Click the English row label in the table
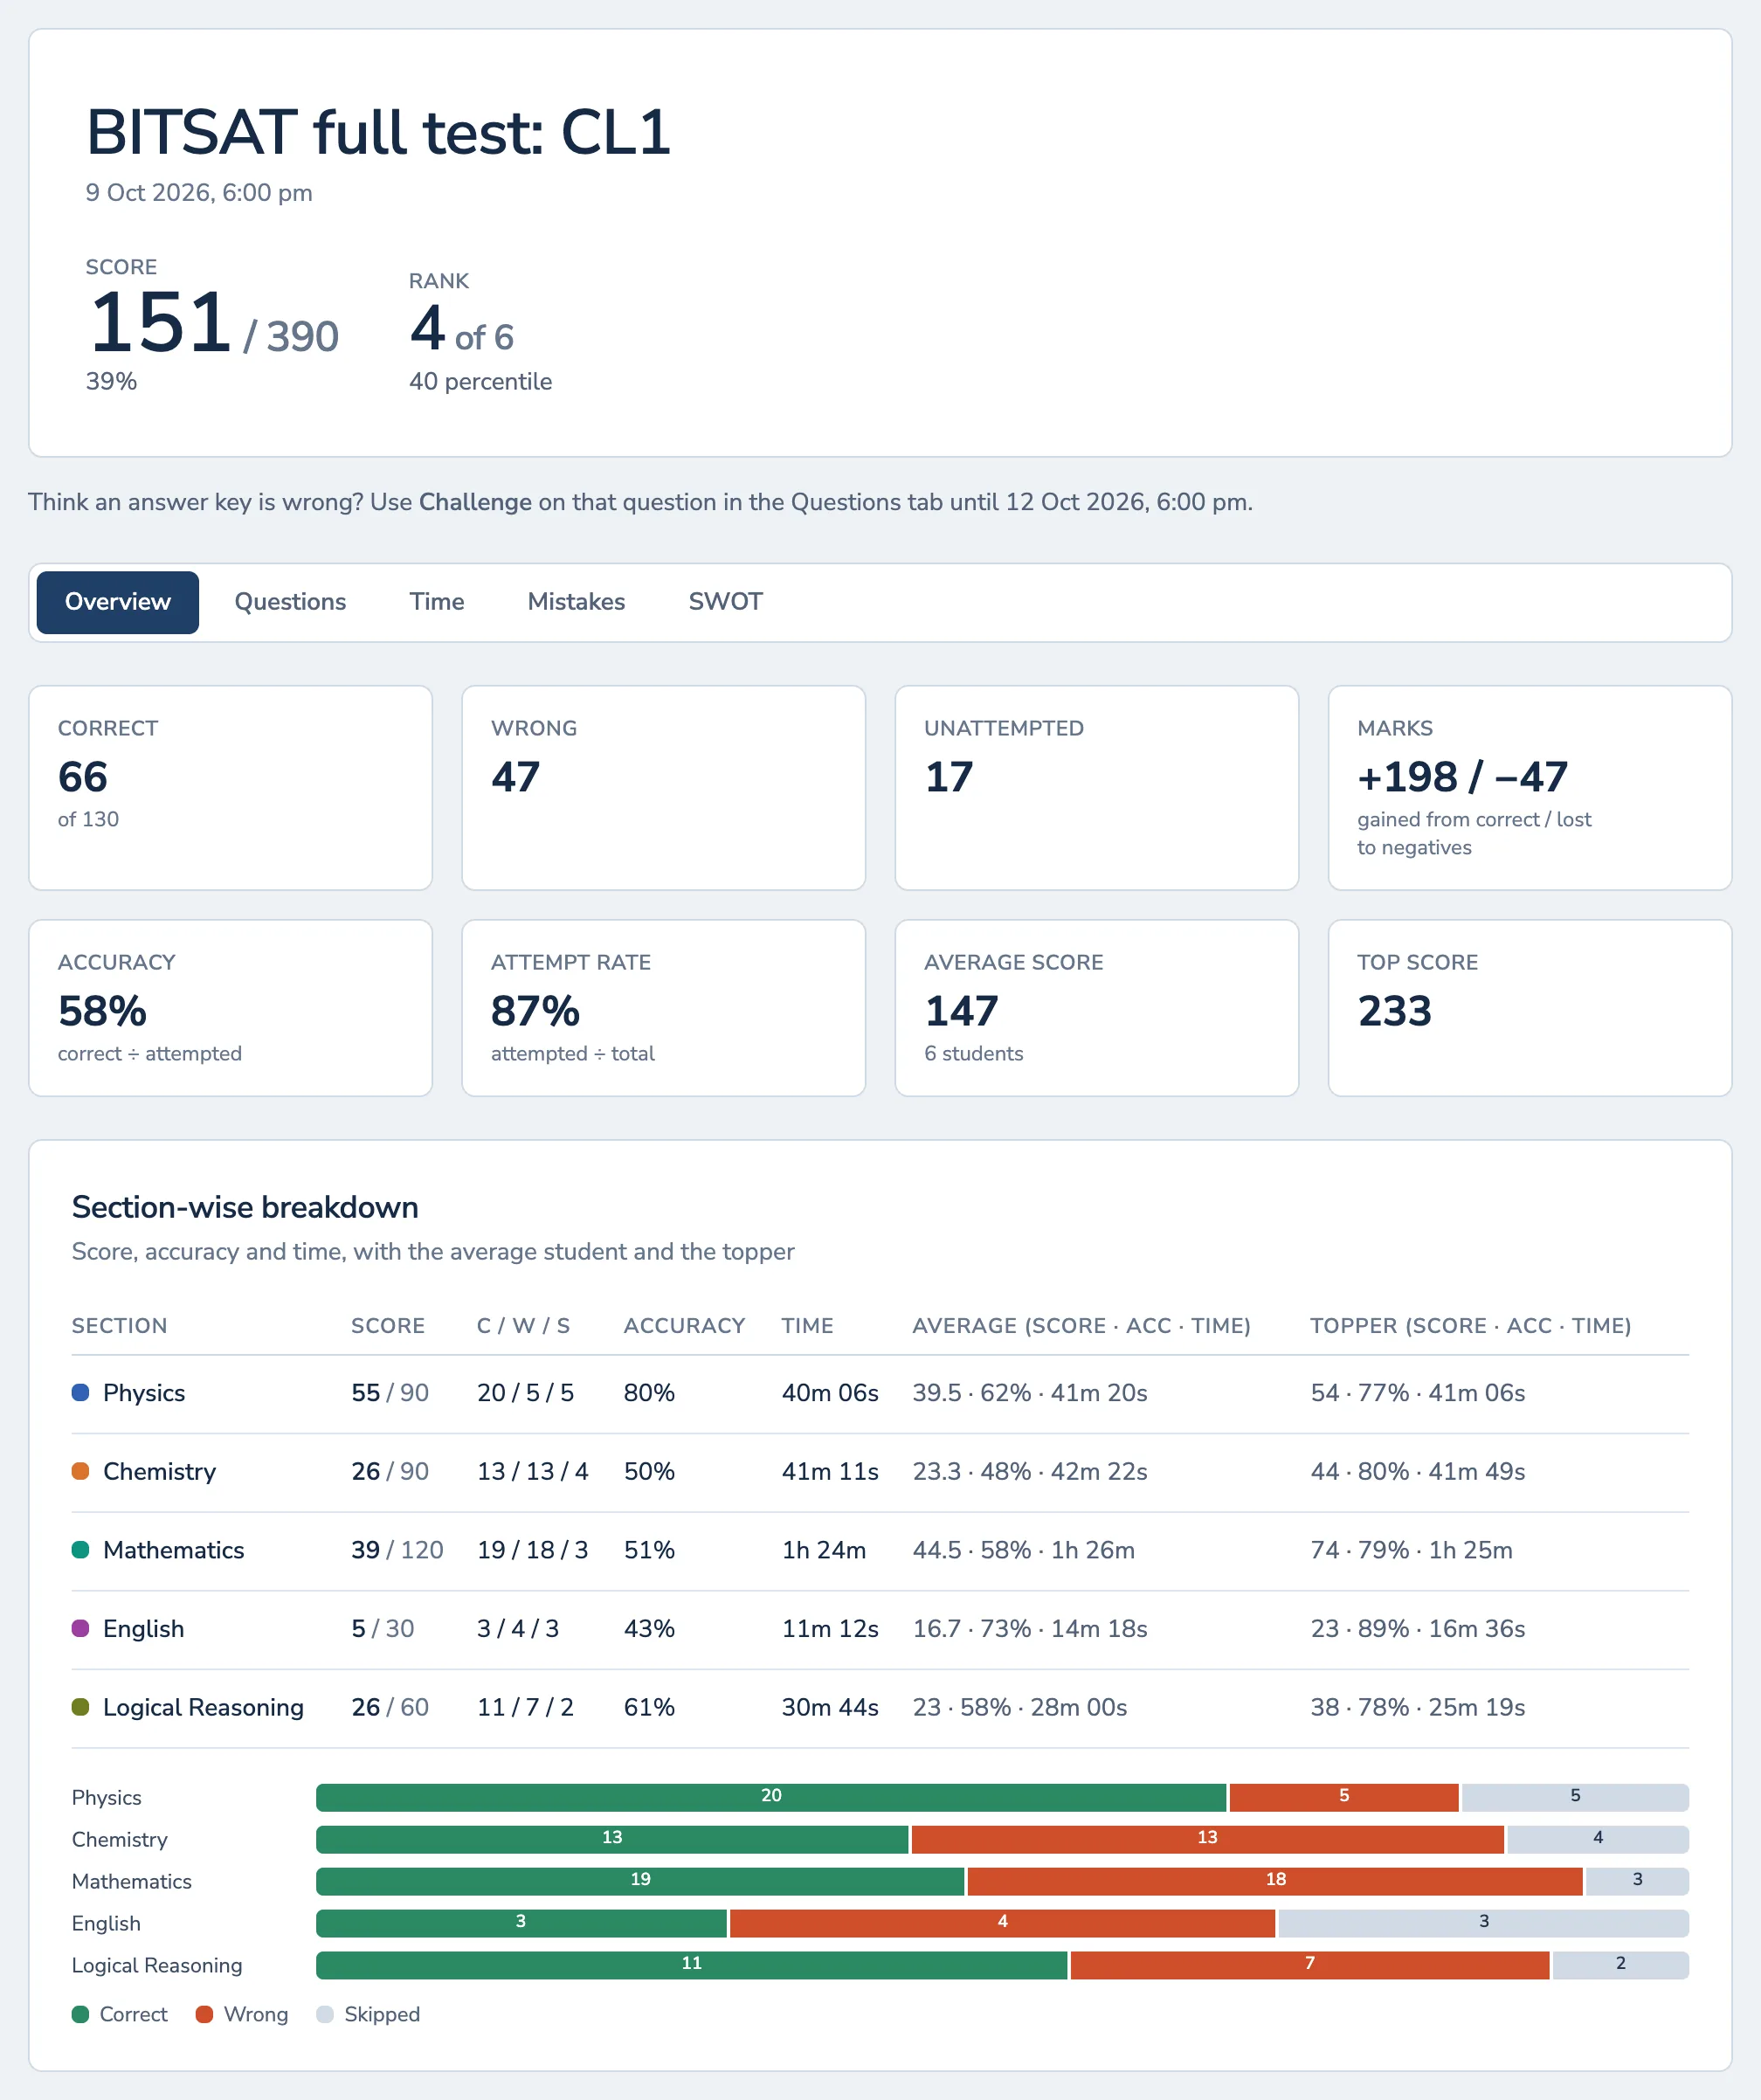The image size is (1761, 2100). point(143,1628)
